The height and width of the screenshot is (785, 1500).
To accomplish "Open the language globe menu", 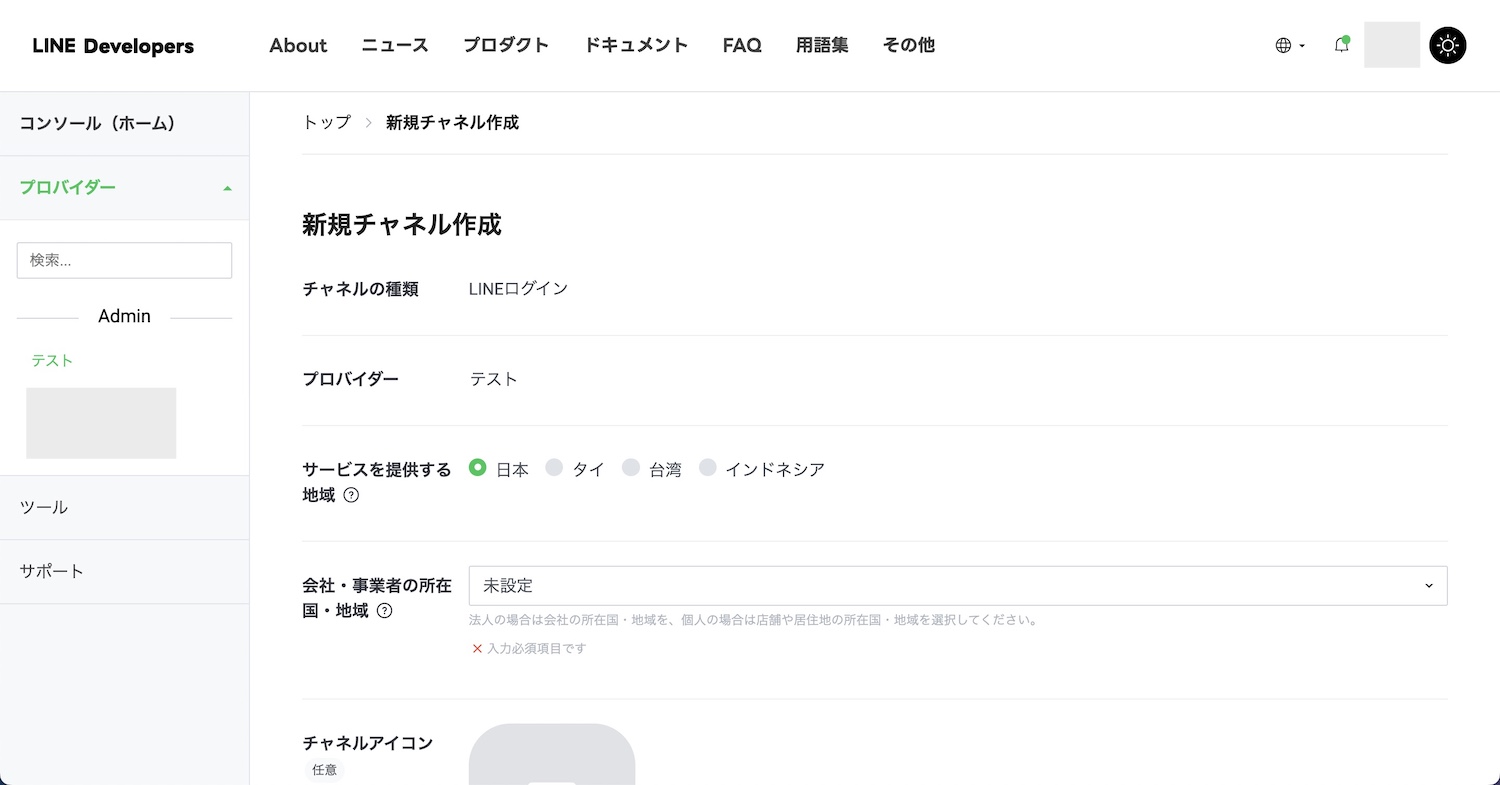I will pyautogui.click(x=1290, y=45).
